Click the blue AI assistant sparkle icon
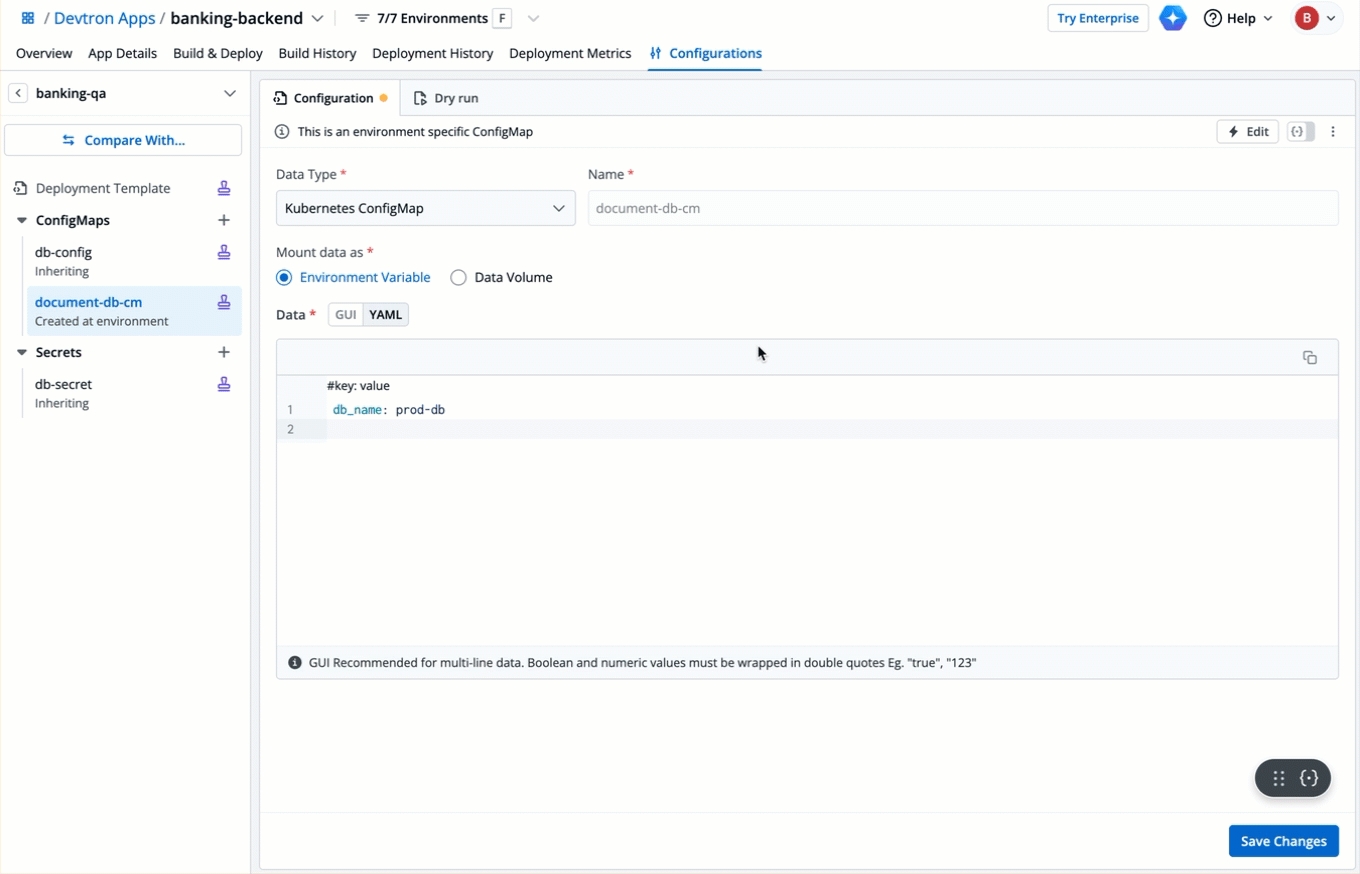The image size is (1360, 874). click(x=1173, y=18)
